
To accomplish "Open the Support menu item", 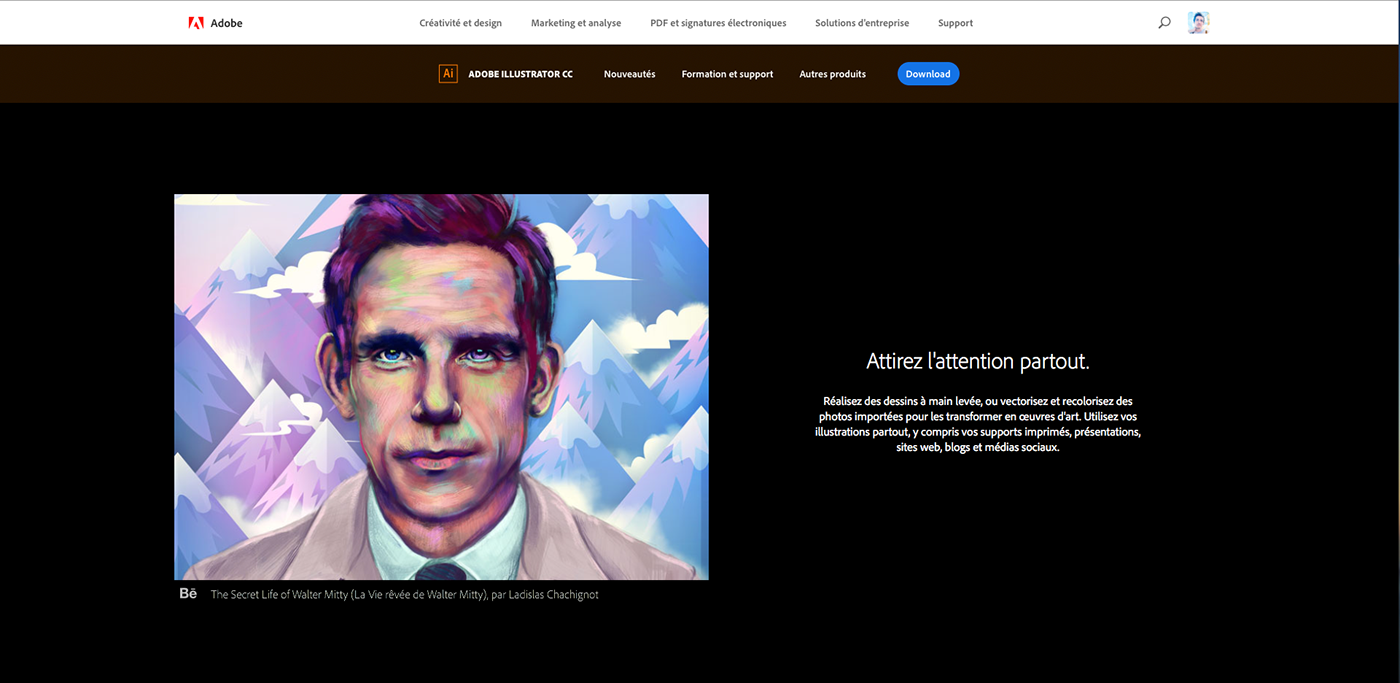I will (x=955, y=23).
